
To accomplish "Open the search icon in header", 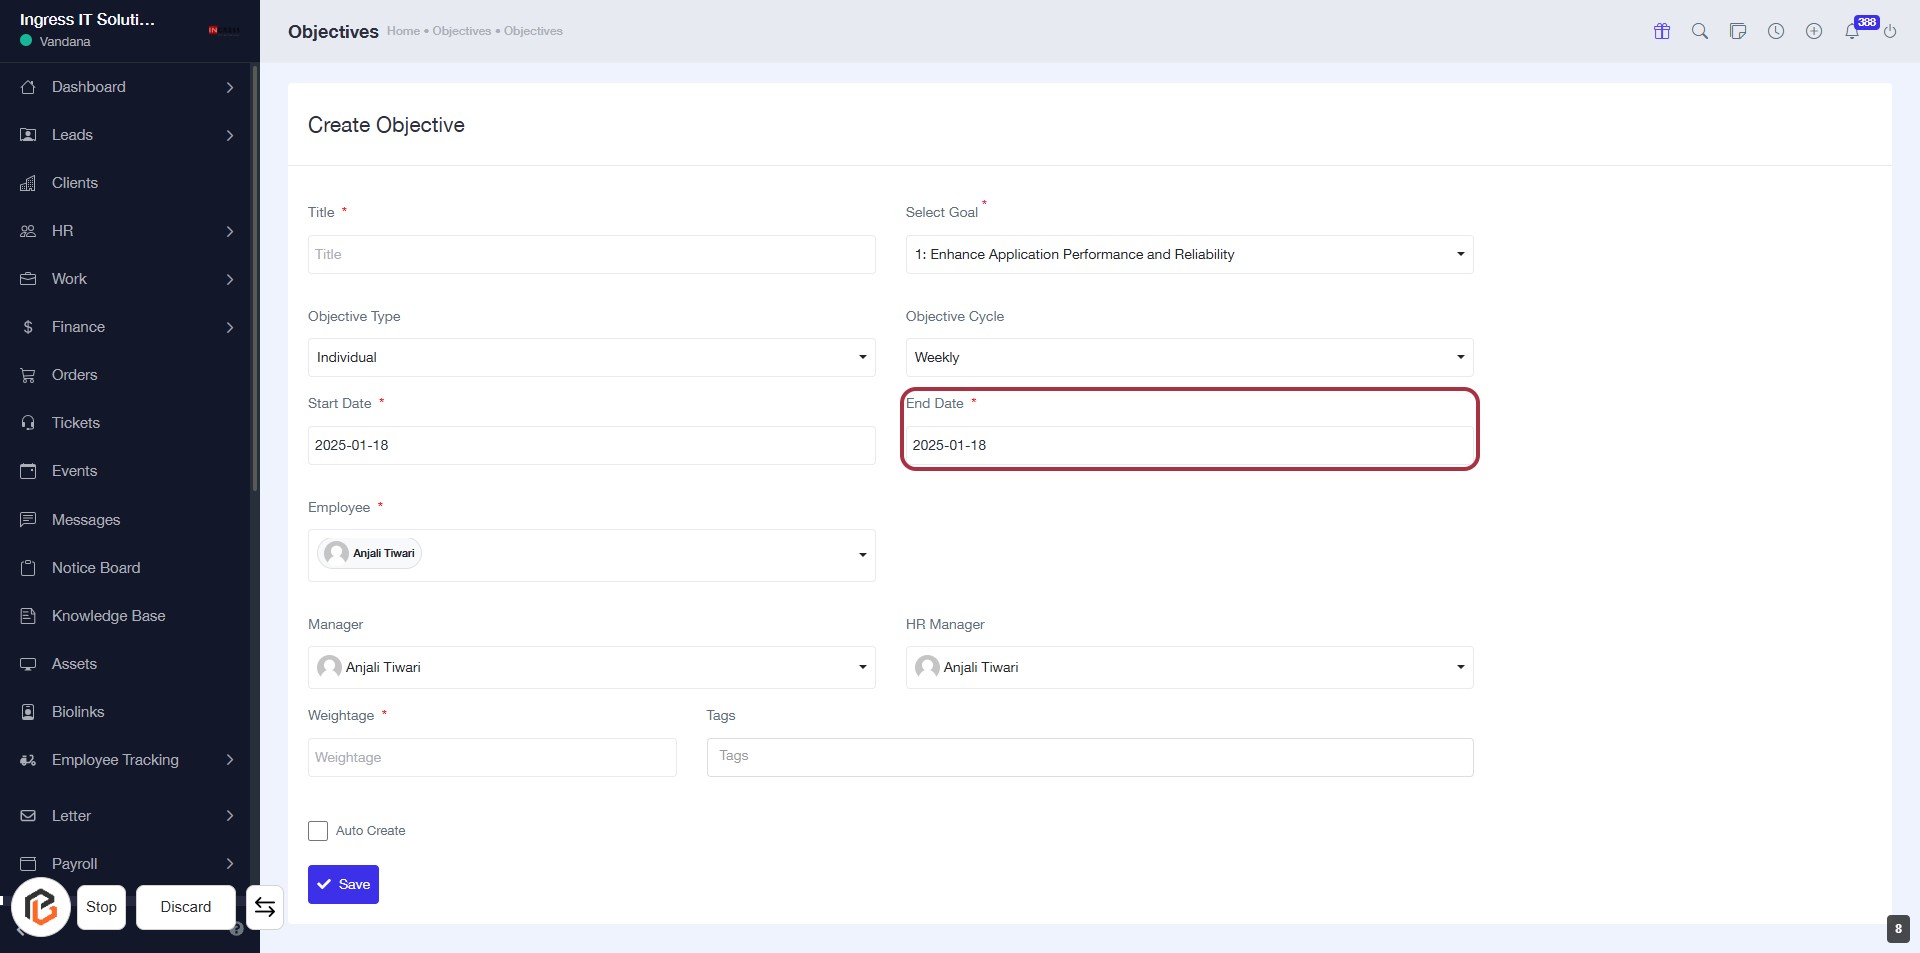I will tap(1700, 31).
